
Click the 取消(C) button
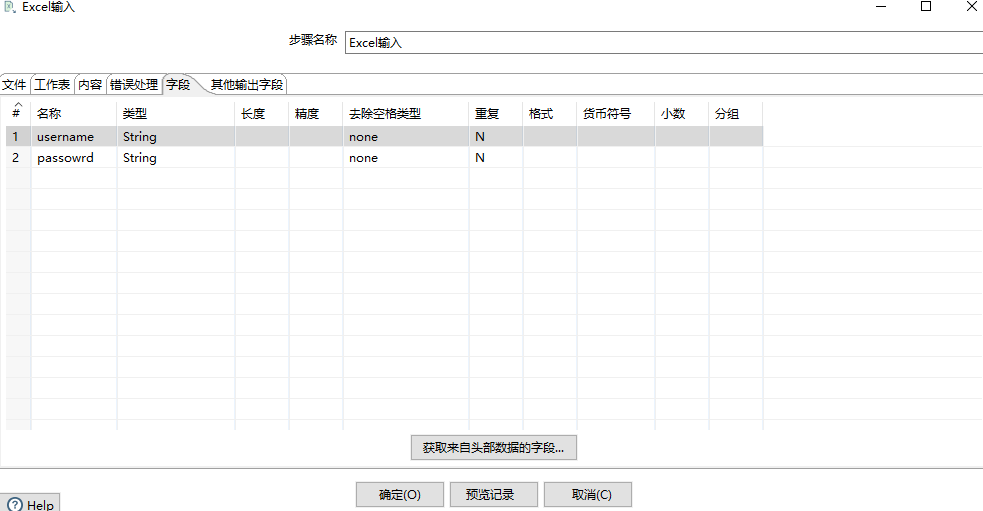588,495
